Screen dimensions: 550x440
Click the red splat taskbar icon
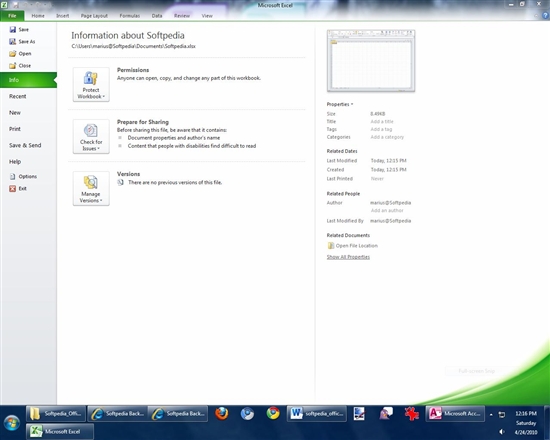click(x=411, y=413)
